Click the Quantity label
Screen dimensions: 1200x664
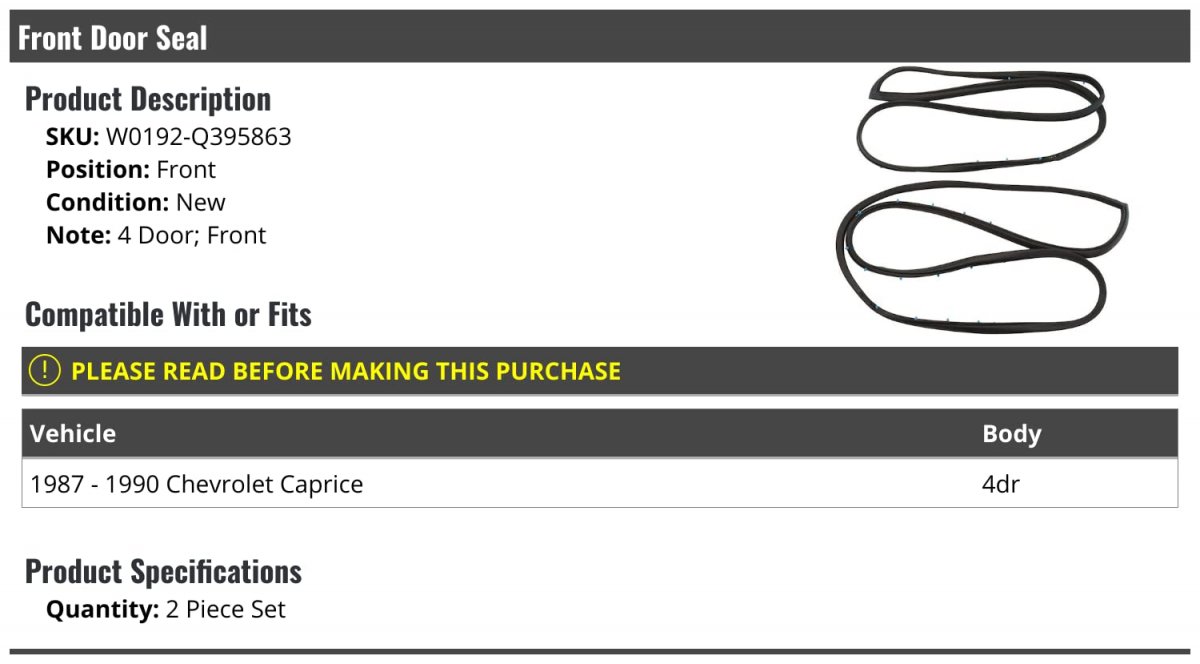[103, 609]
